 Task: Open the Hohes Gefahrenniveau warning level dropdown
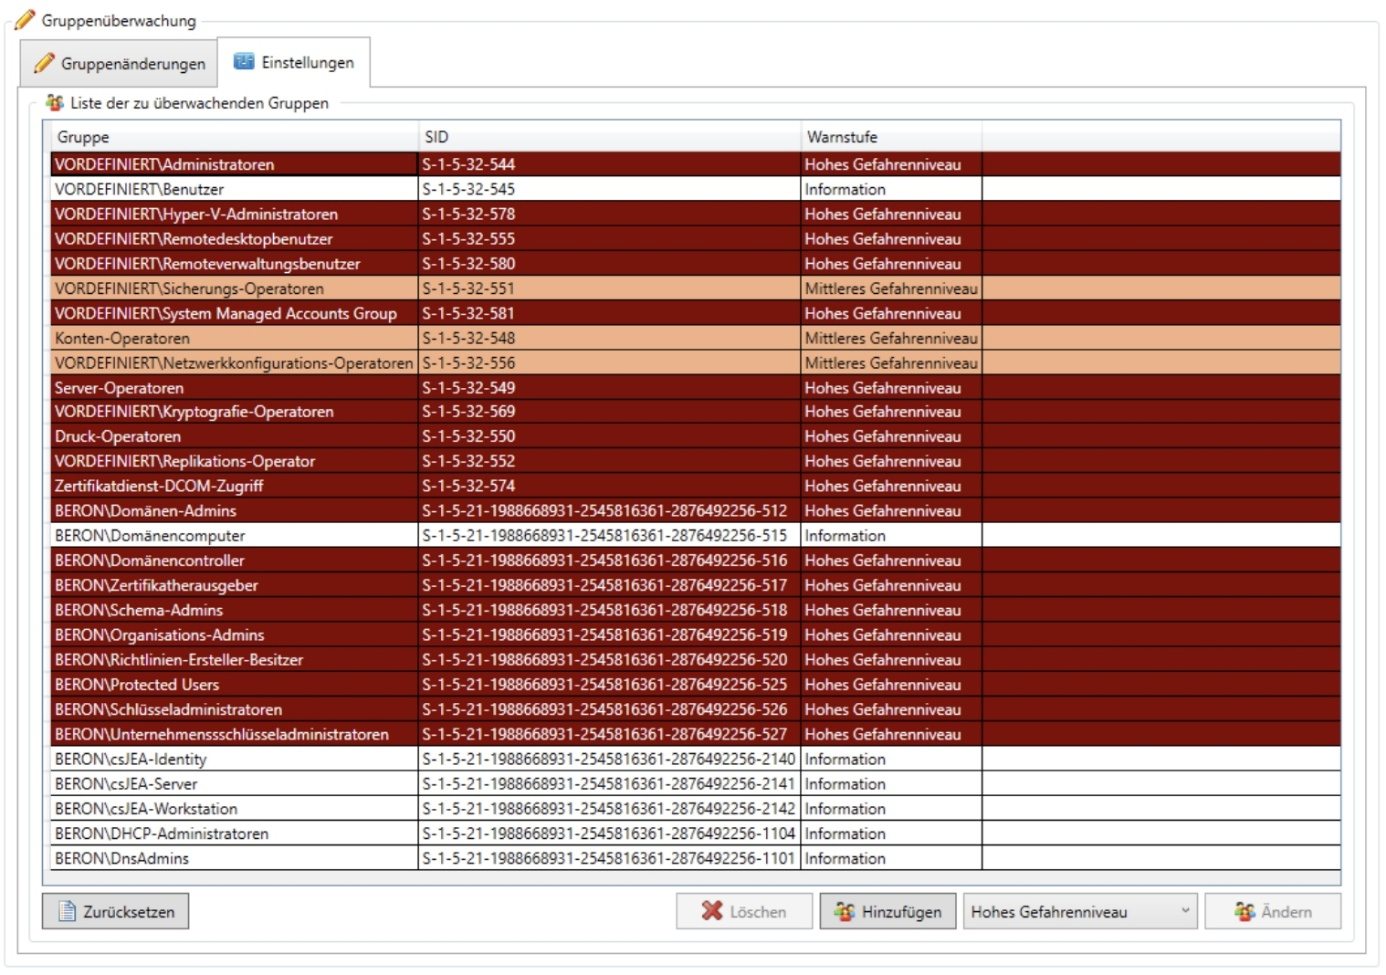pos(1080,911)
